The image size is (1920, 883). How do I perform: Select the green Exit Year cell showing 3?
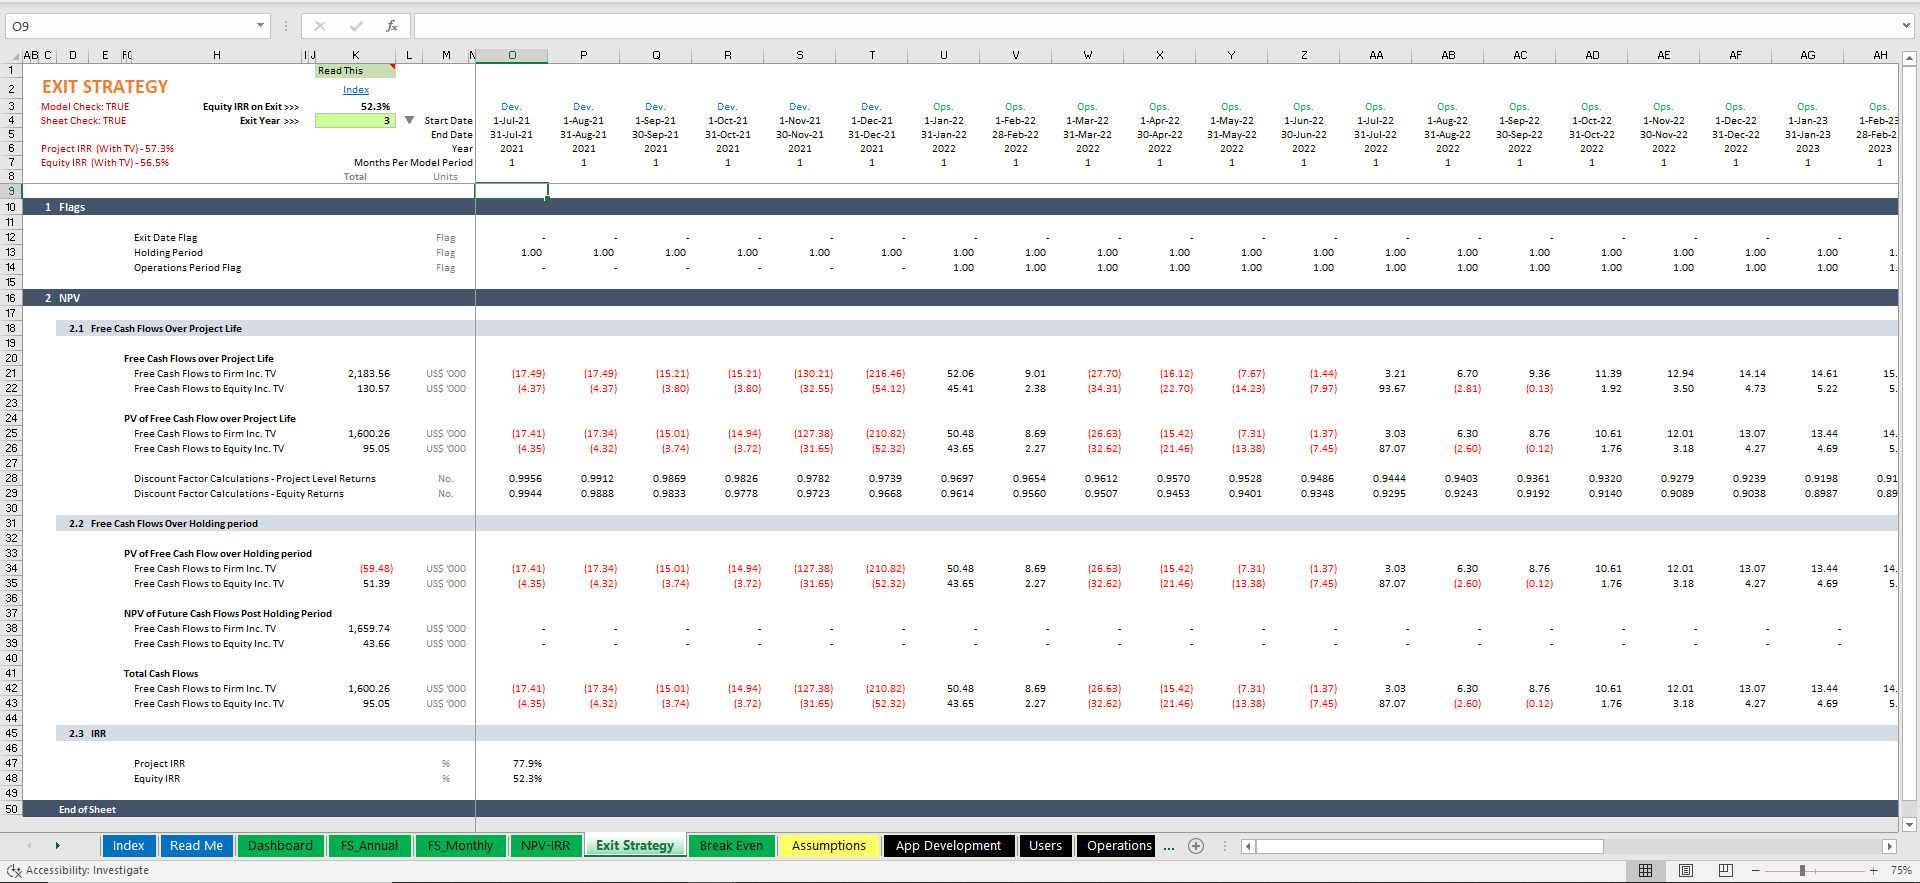tap(356, 120)
